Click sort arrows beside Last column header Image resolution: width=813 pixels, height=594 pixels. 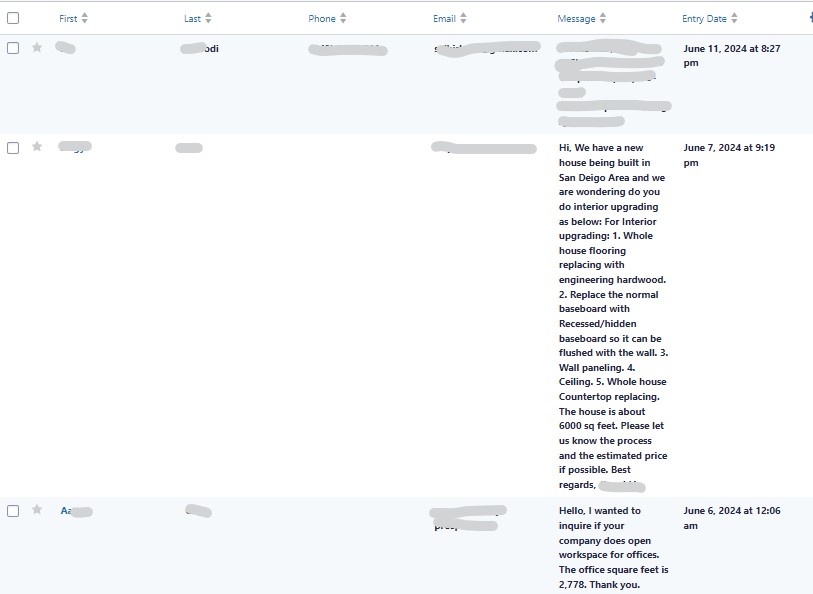(x=208, y=18)
